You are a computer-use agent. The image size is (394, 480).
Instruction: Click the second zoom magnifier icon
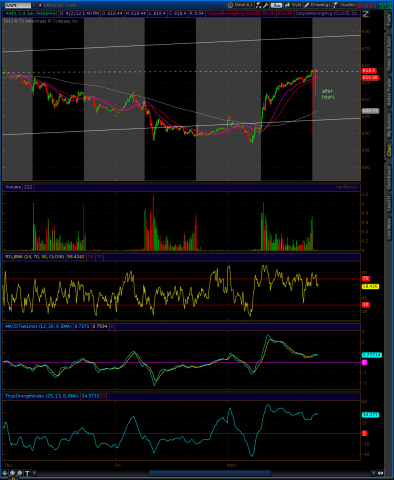[x=20, y=473]
